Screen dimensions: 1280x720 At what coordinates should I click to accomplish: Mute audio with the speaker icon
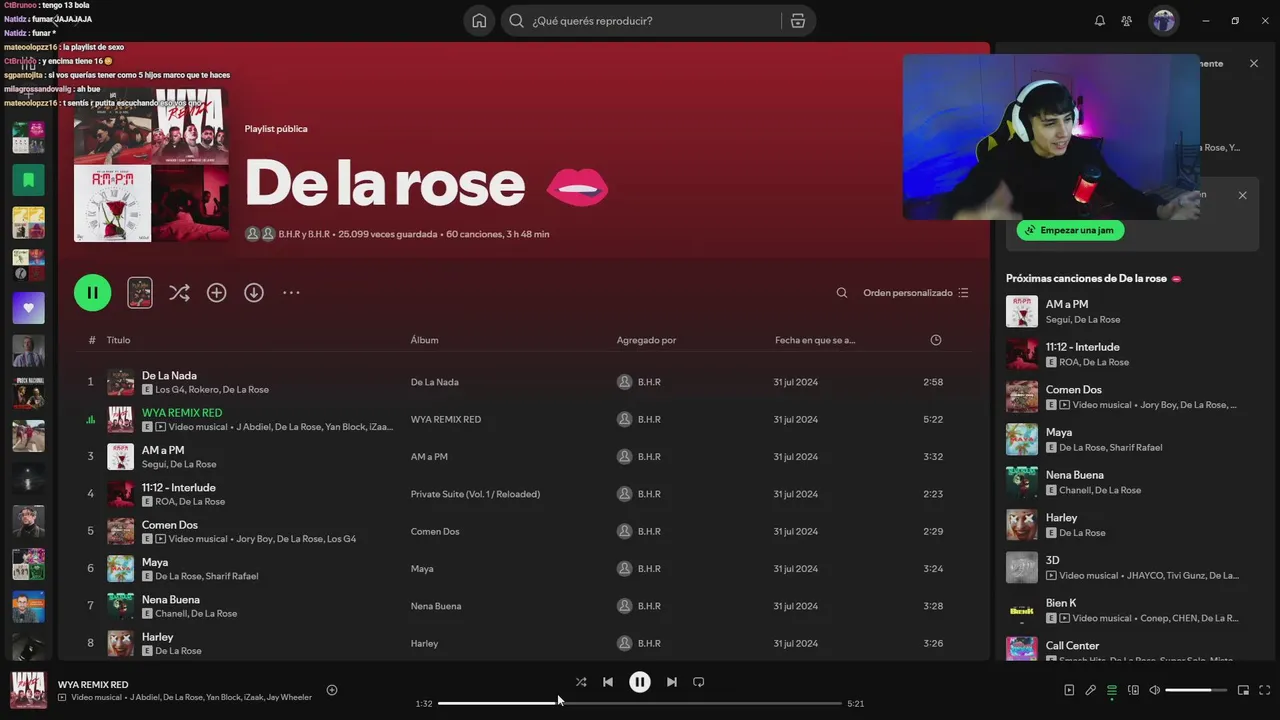[1154, 690]
